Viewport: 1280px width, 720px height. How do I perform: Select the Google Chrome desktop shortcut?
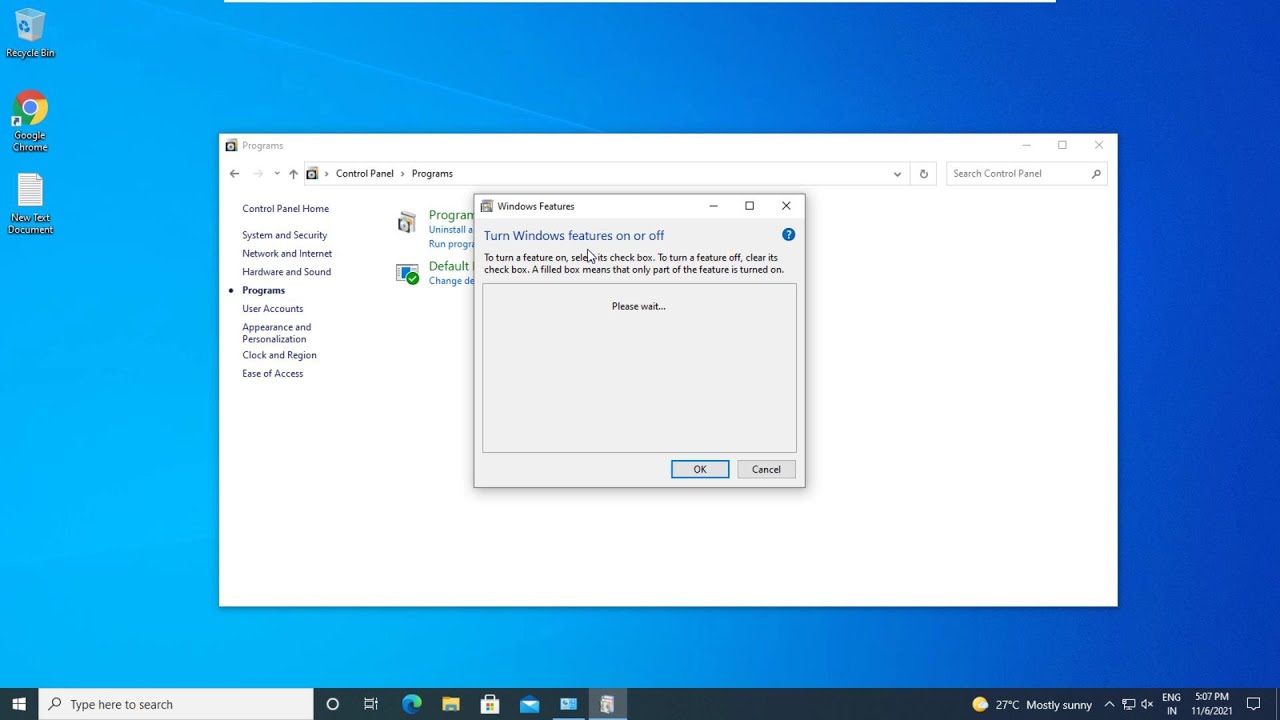(x=30, y=122)
